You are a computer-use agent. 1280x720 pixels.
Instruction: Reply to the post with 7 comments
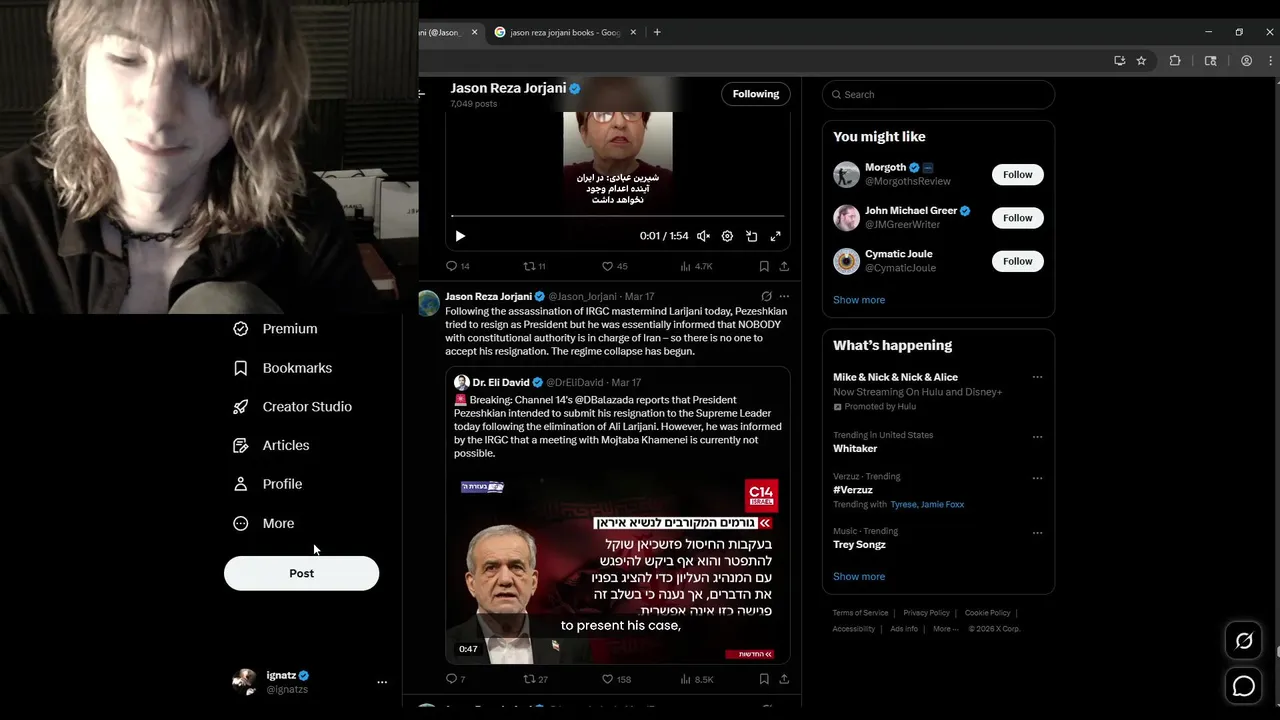click(x=455, y=679)
